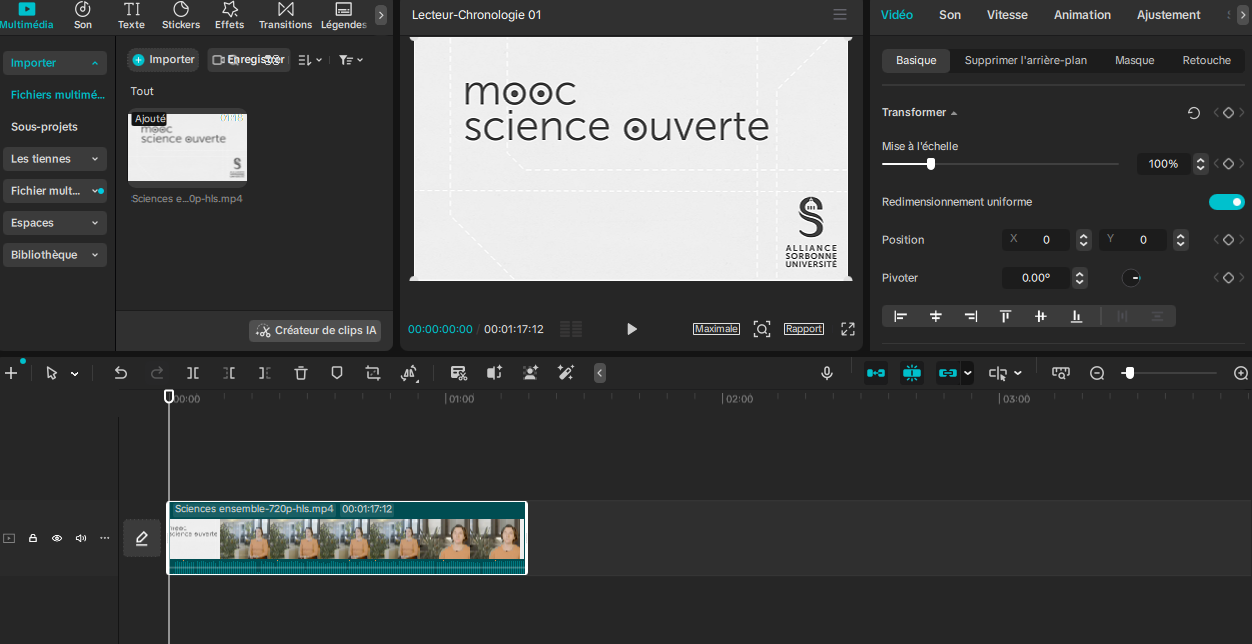This screenshot has width=1252, height=644.
Task: Toggle track visibility eye icon
Action: (57, 538)
